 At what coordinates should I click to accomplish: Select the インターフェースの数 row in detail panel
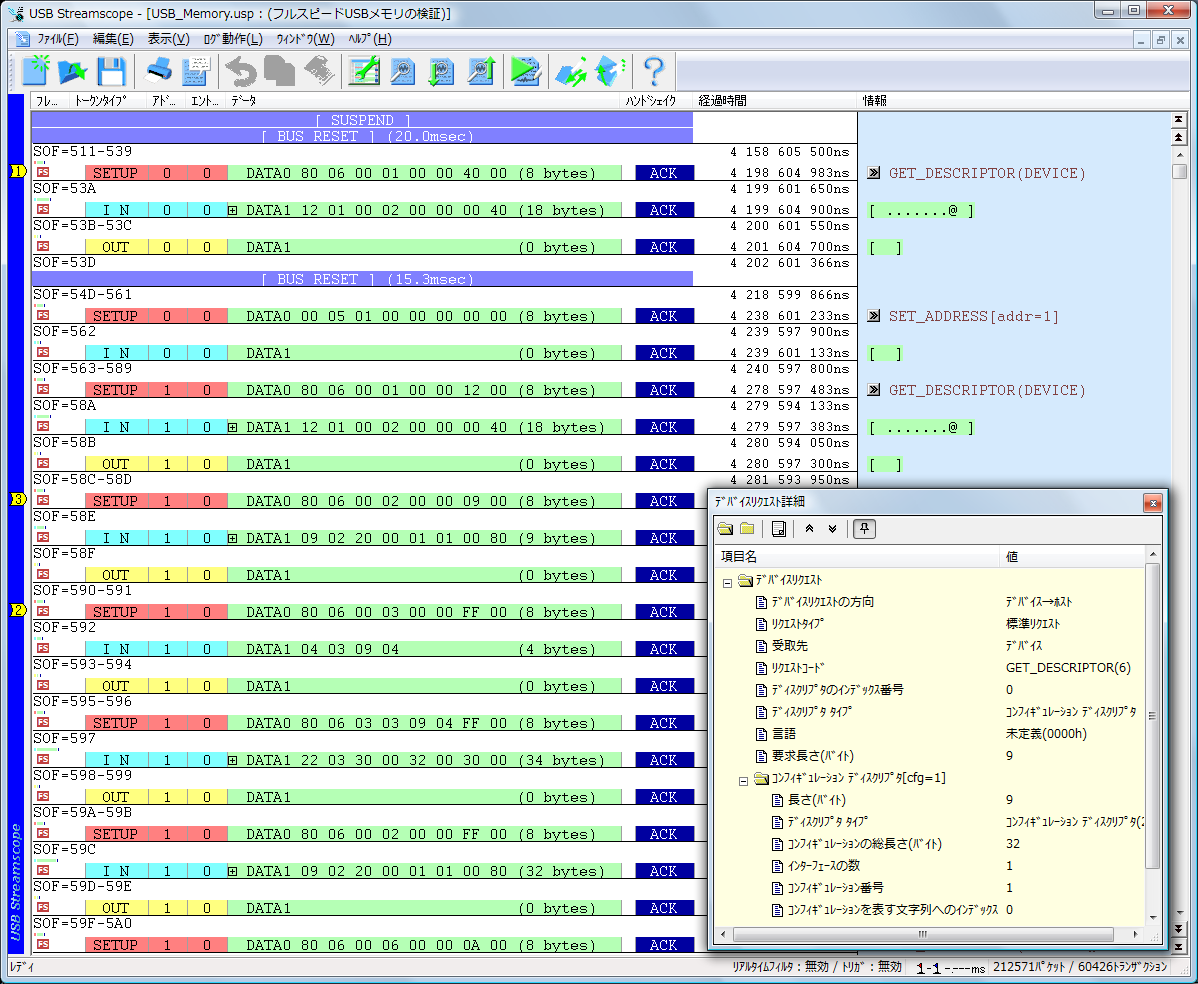tap(930, 866)
